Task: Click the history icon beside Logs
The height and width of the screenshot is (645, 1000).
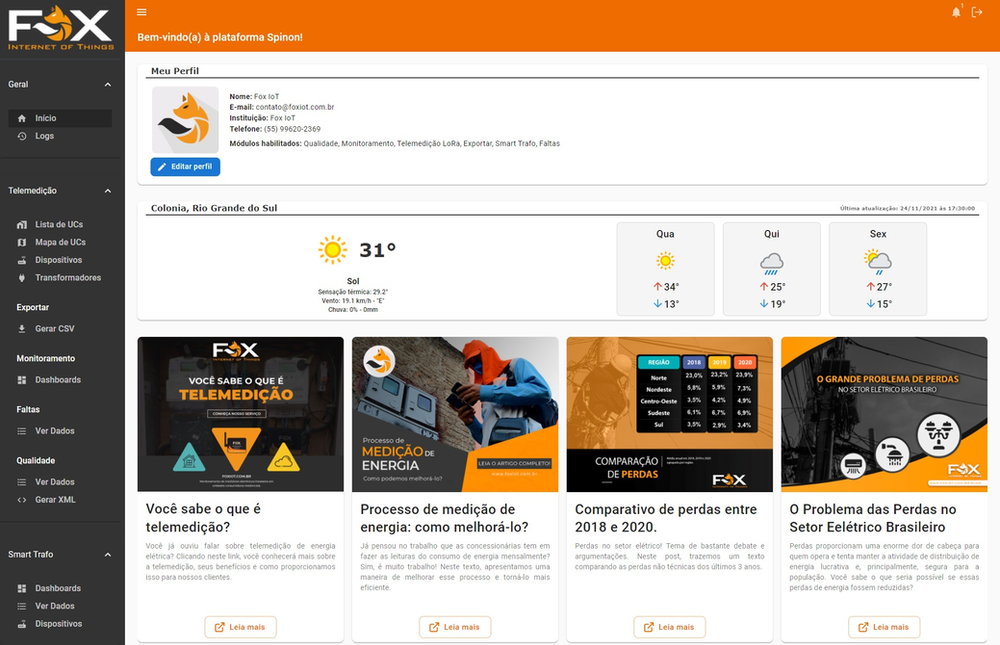Action: click(22, 136)
